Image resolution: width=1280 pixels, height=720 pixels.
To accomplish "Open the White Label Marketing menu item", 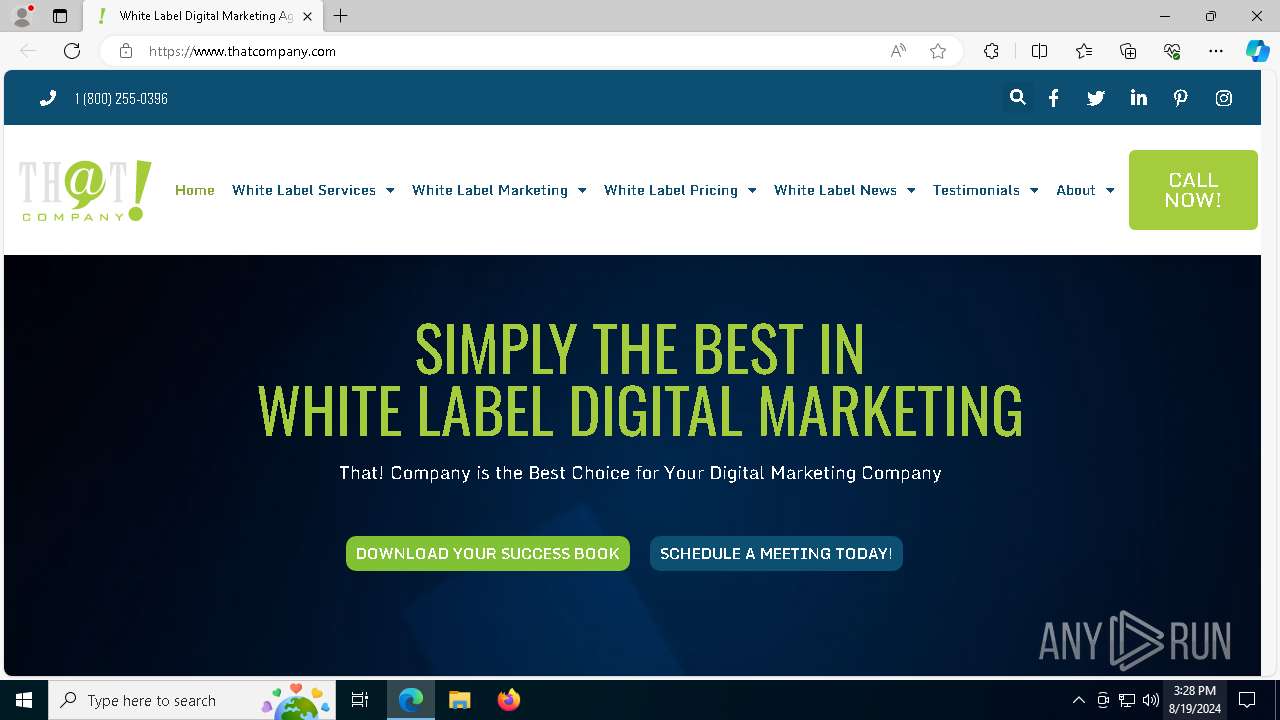I will (490, 190).
